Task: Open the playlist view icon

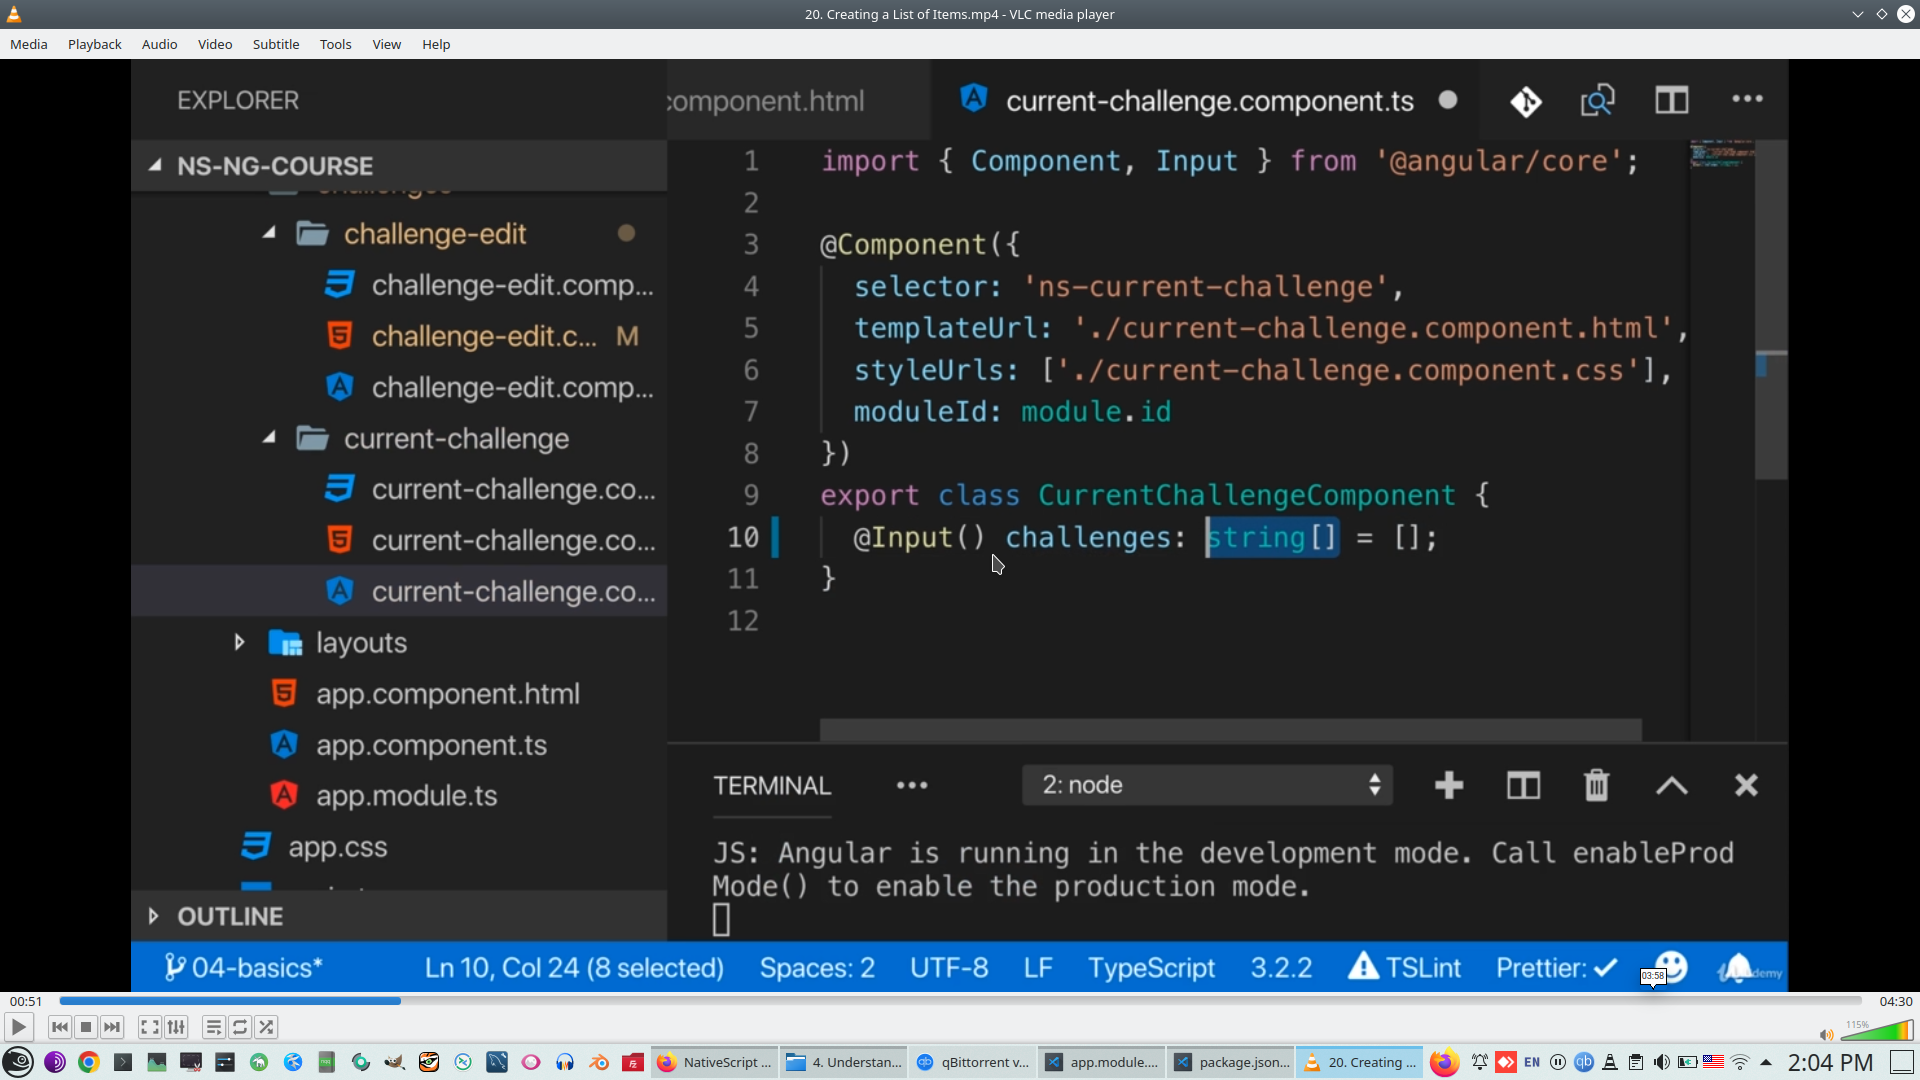Action: pos(213,1027)
